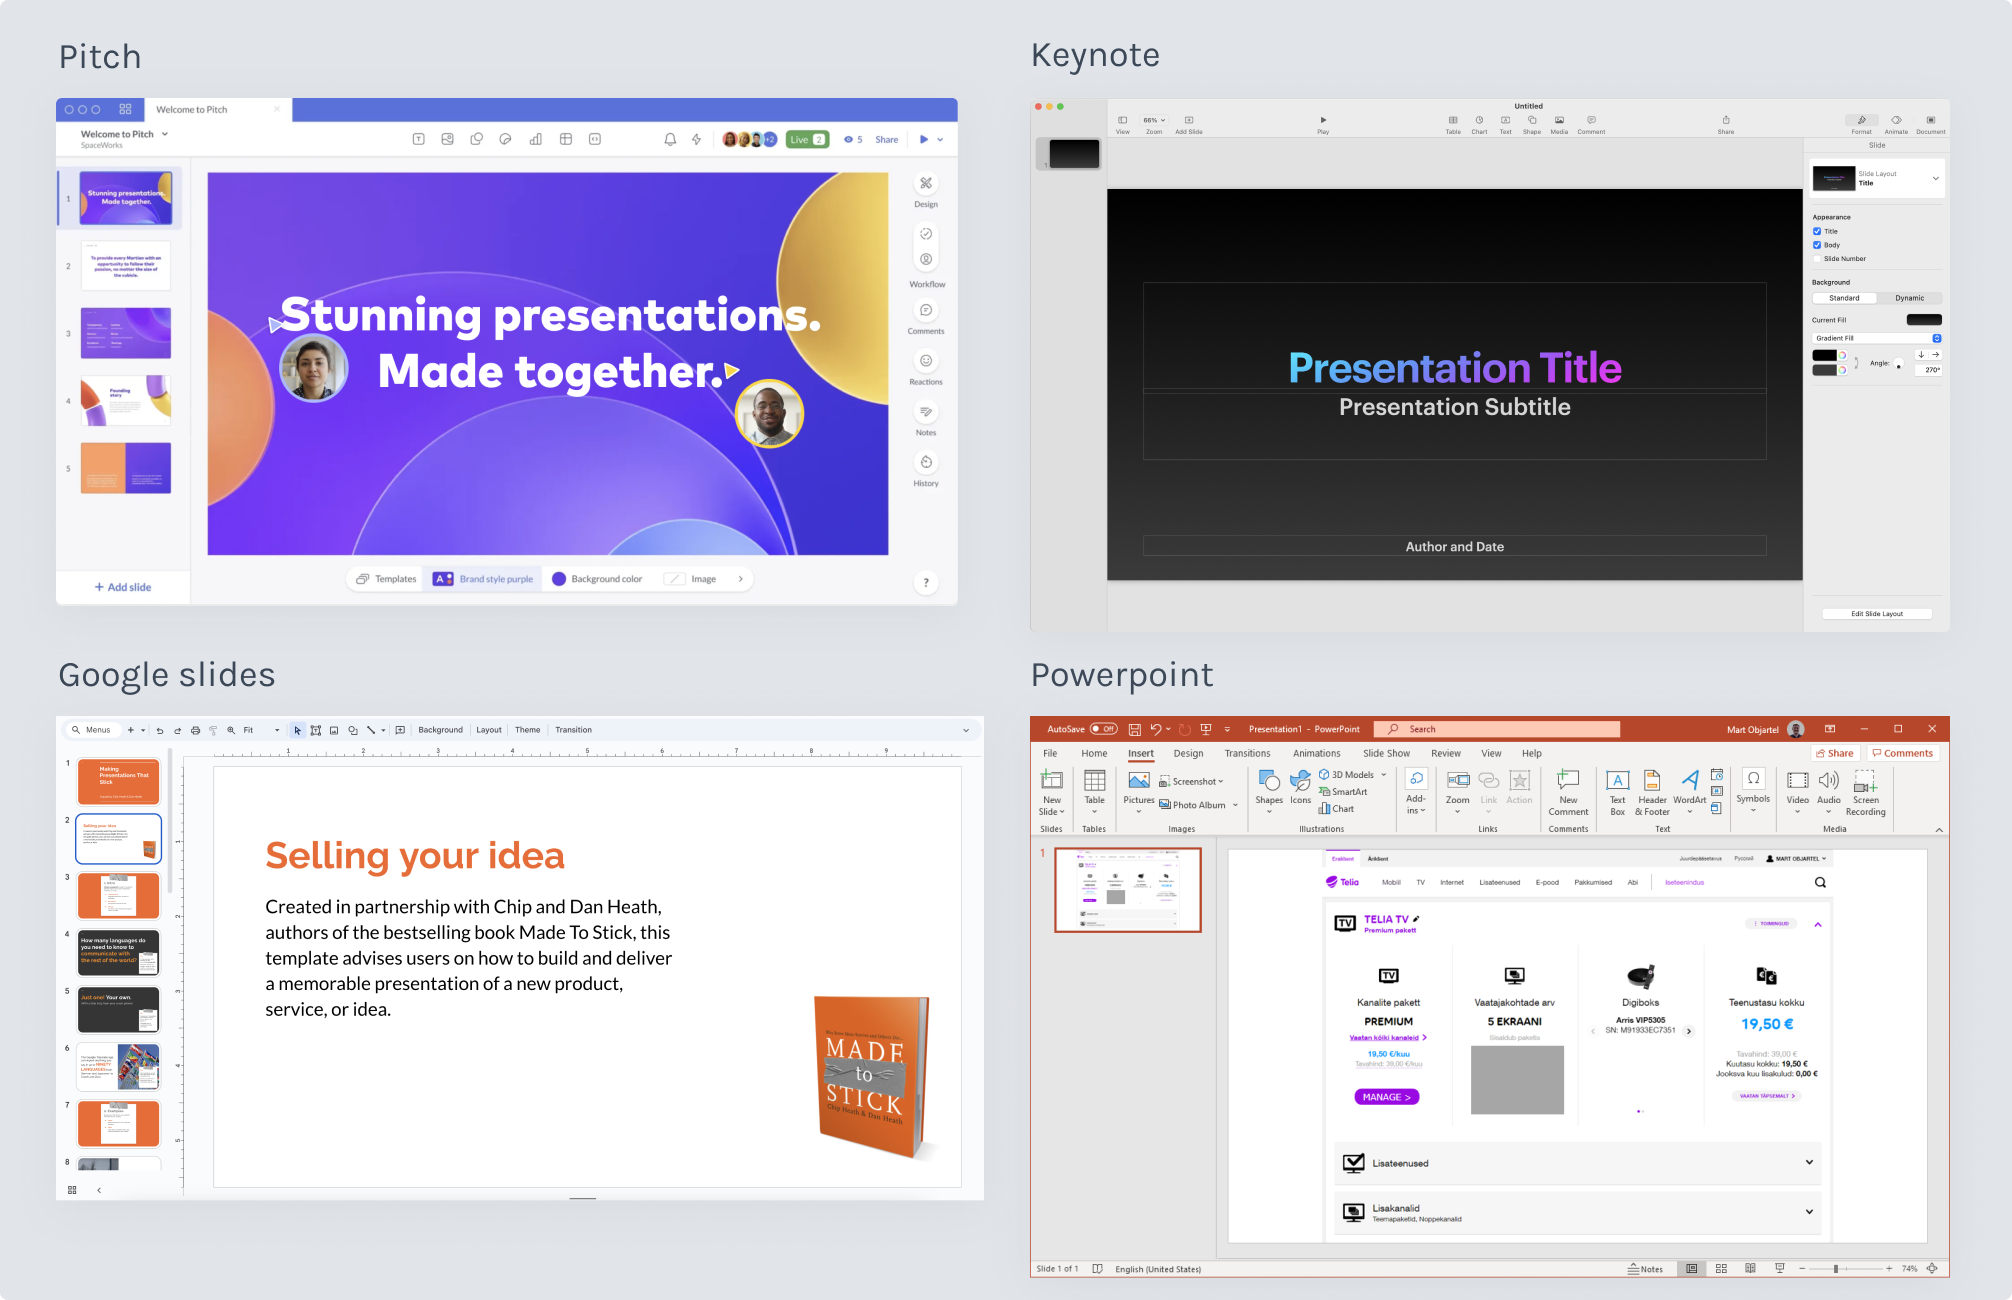Viewport: 2012px width, 1300px height.
Task: Click Share button in PowerPoint
Action: tap(1834, 753)
